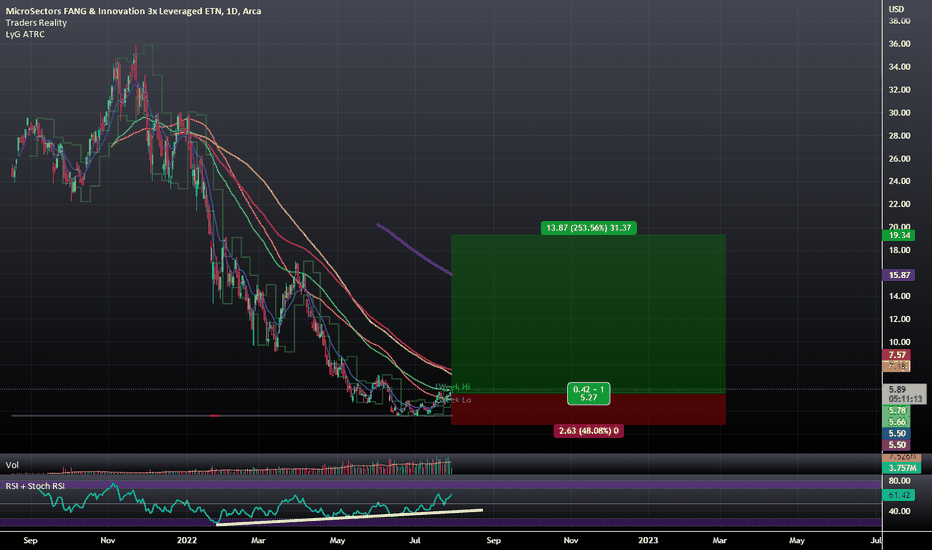Click the 80.00 RSI scale label
Screen dimensions: 932x550
pyautogui.click(x=899, y=480)
